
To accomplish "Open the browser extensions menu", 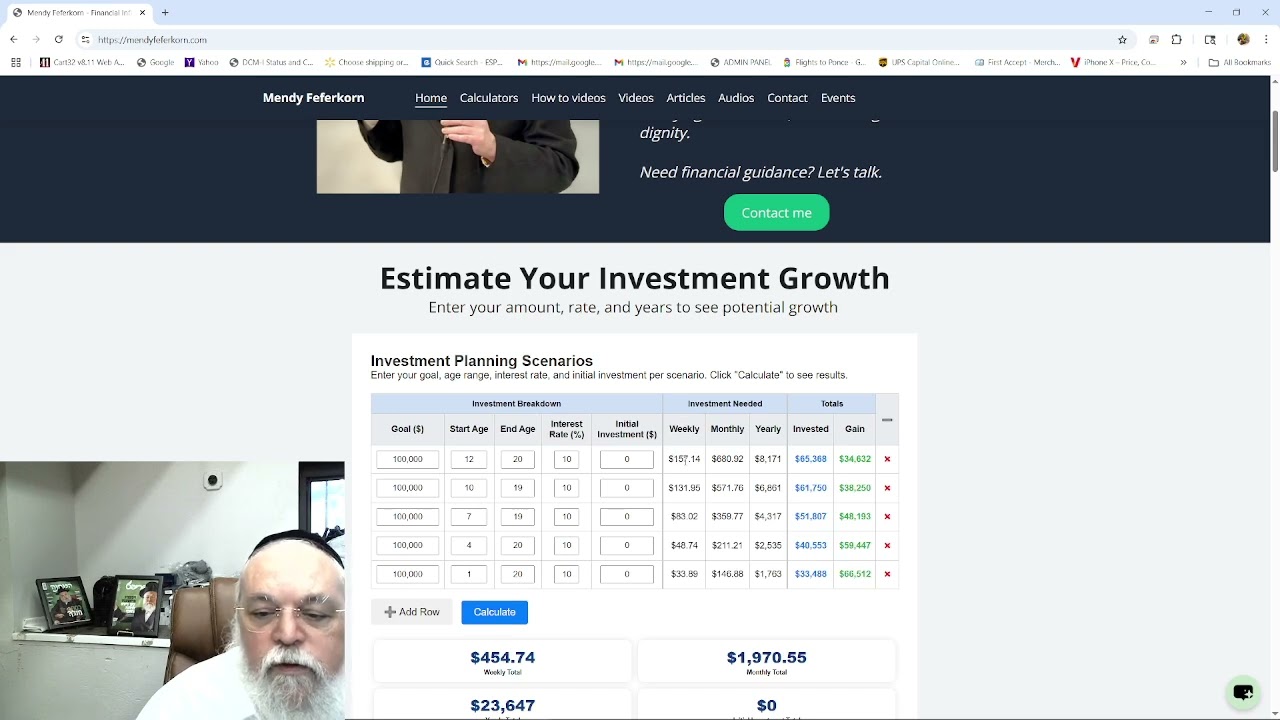I will pos(1177,39).
